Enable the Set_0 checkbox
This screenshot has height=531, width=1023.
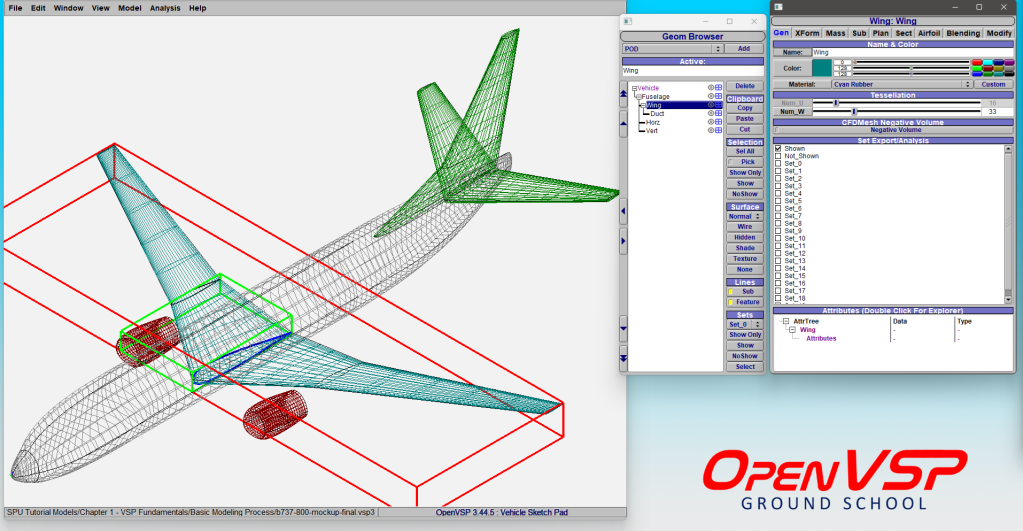pos(778,164)
